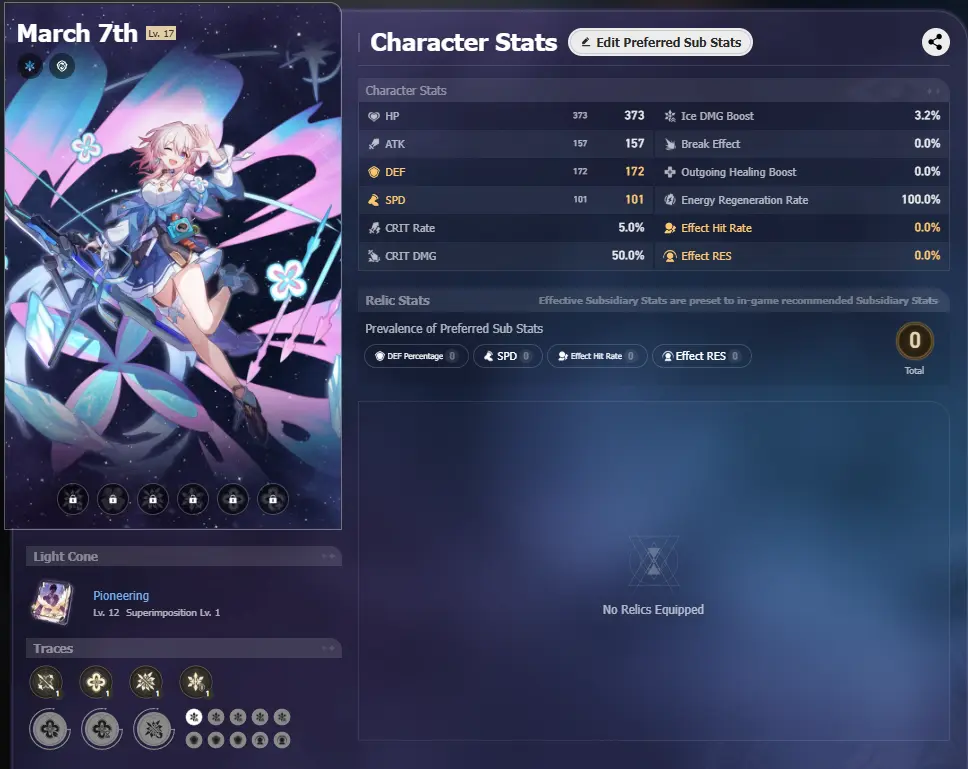Click the Preservation path icon beside the Ice icon
The height and width of the screenshot is (769, 968).
pyautogui.click(x=62, y=65)
